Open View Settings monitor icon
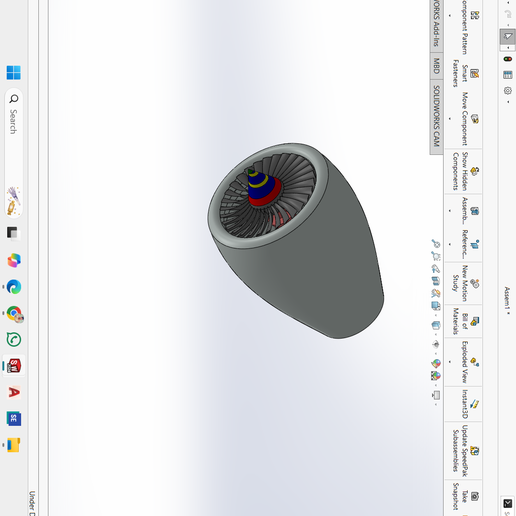This screenshot has height=516, width=516. click(x=436, y=395)
